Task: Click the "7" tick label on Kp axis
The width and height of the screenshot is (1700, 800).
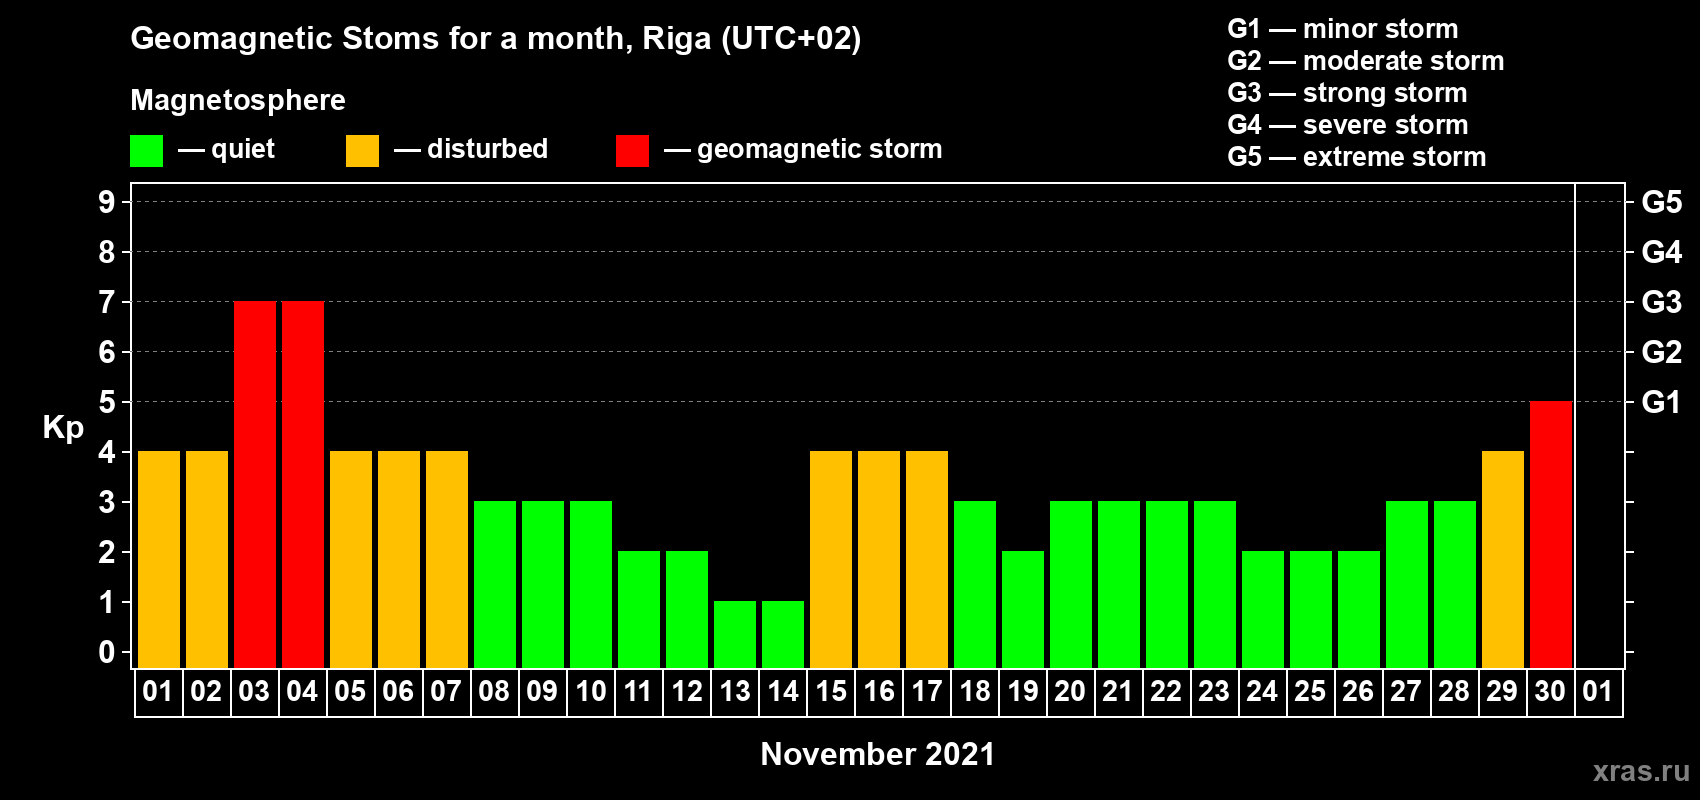Action: (x=107, y=302)
